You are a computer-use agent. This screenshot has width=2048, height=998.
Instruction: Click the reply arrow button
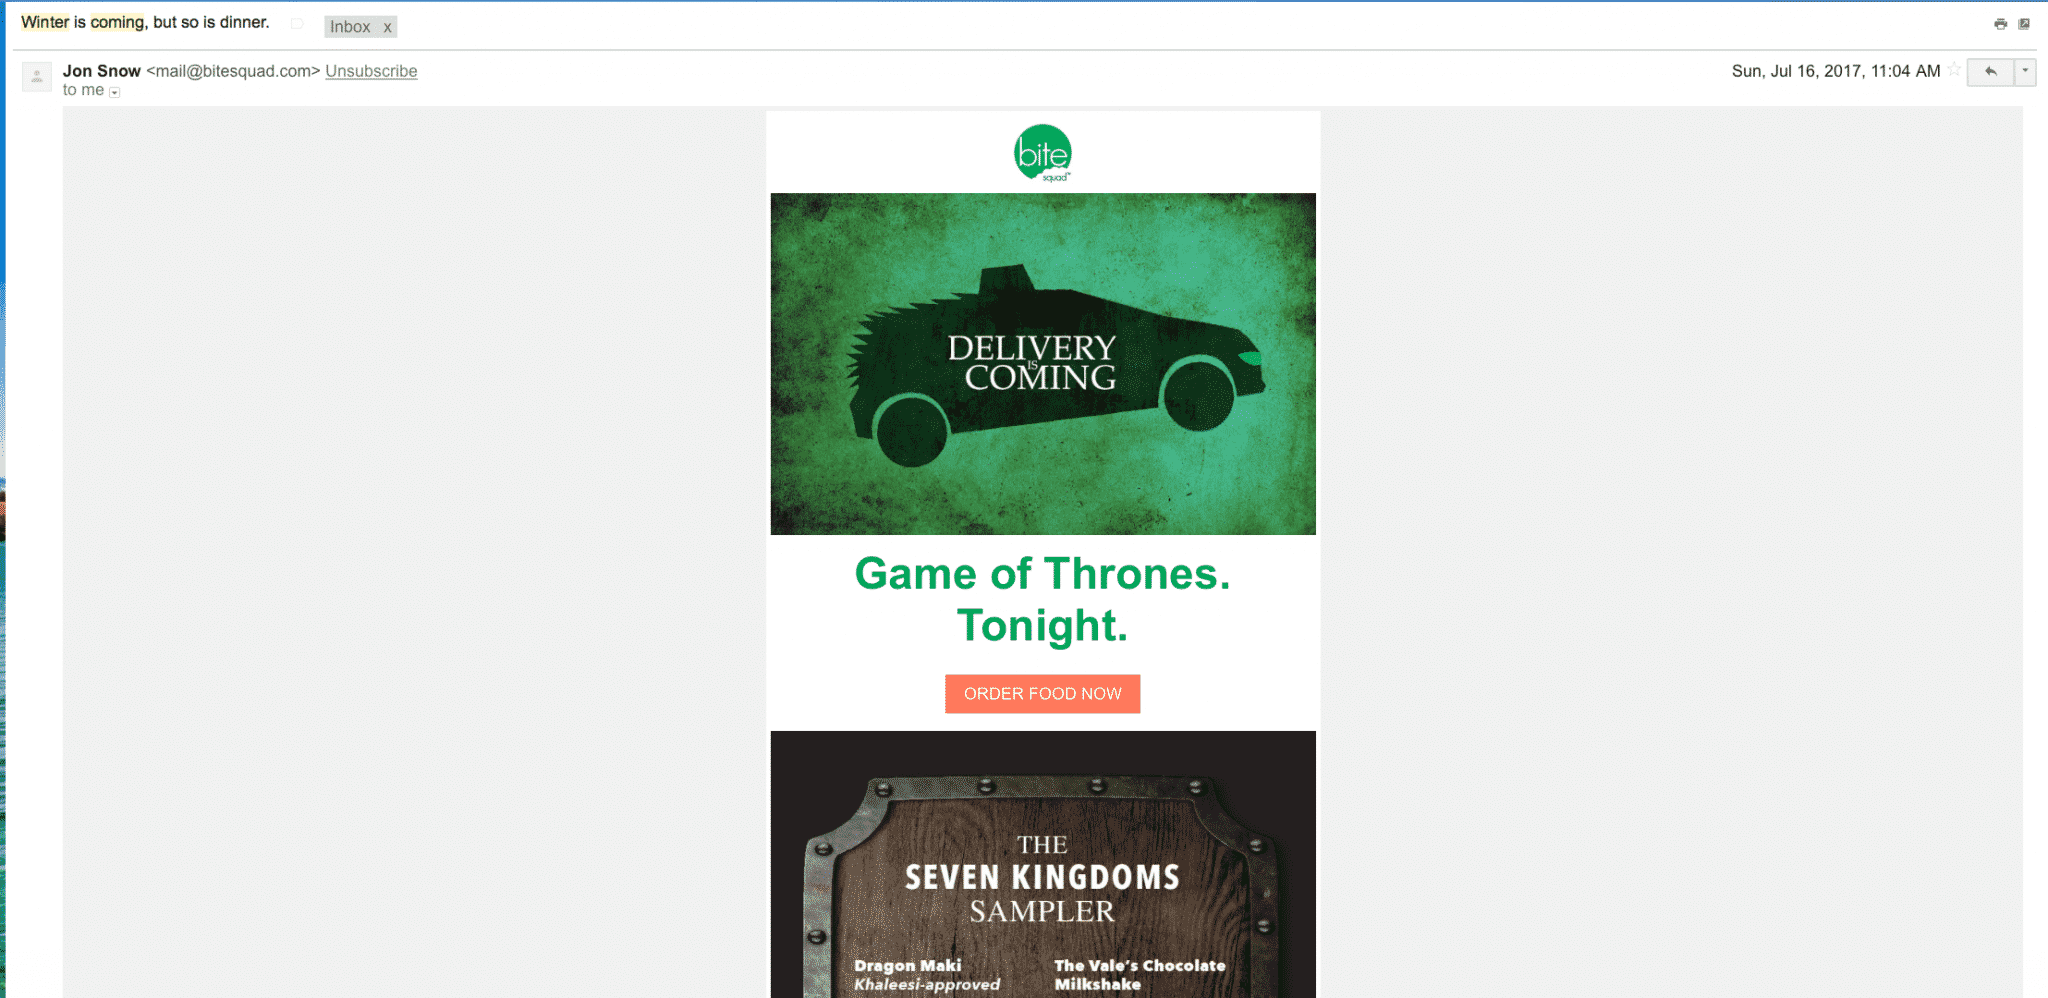click(x=1990, y=72)
